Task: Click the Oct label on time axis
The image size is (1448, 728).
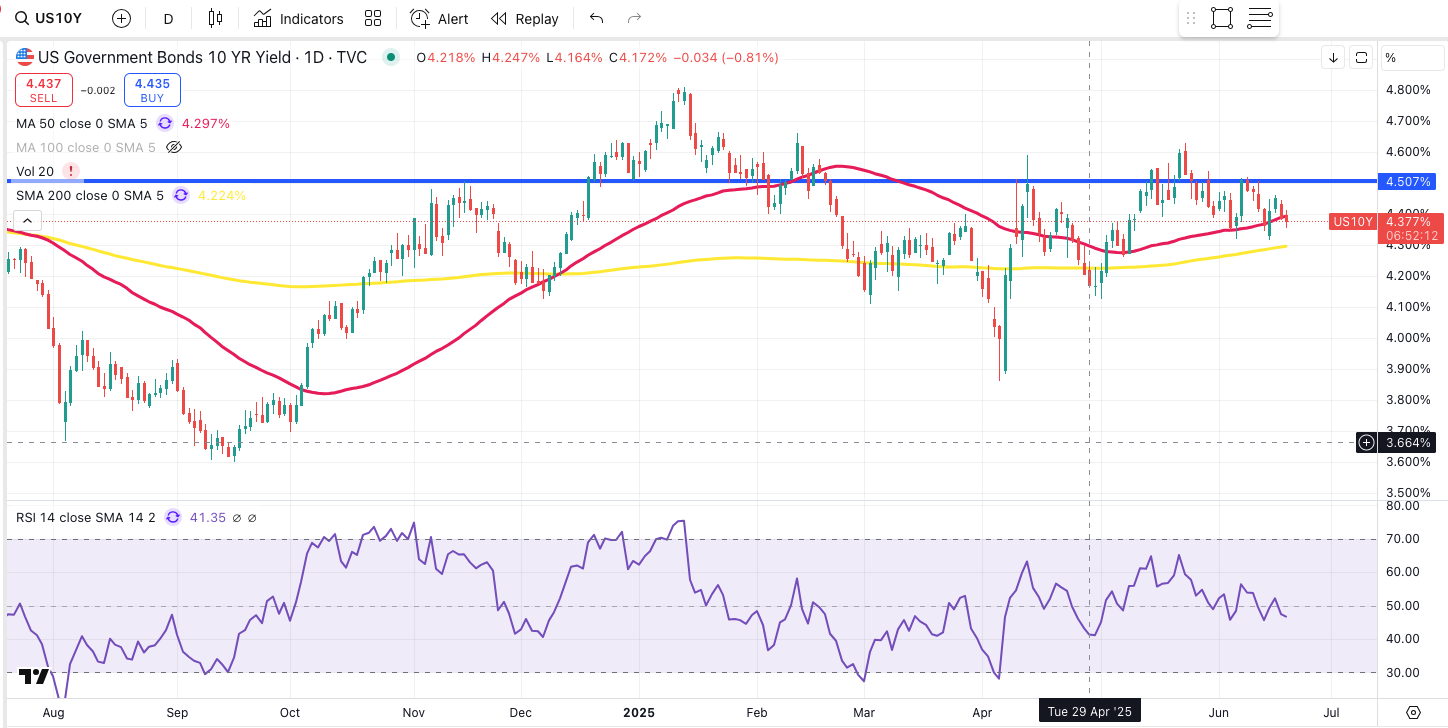Action: (x=290, y=713)
